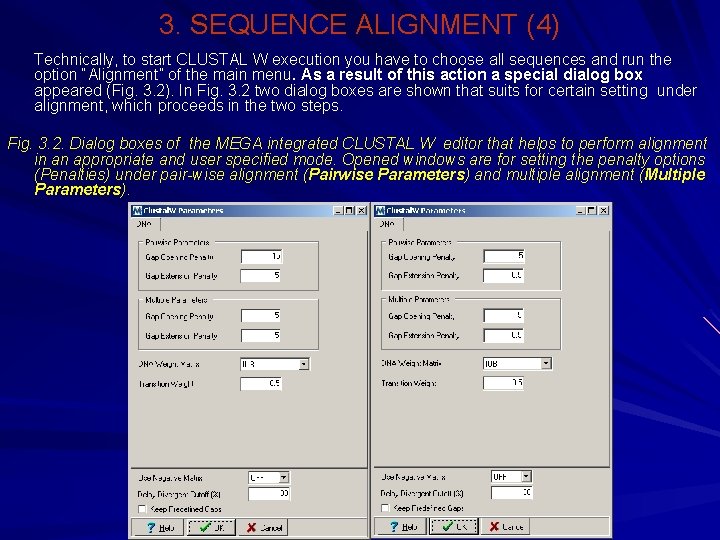
Task: Cancel the left ClustalW Parameters dialog
Action: pyautogui.click(x=264, y=527)
